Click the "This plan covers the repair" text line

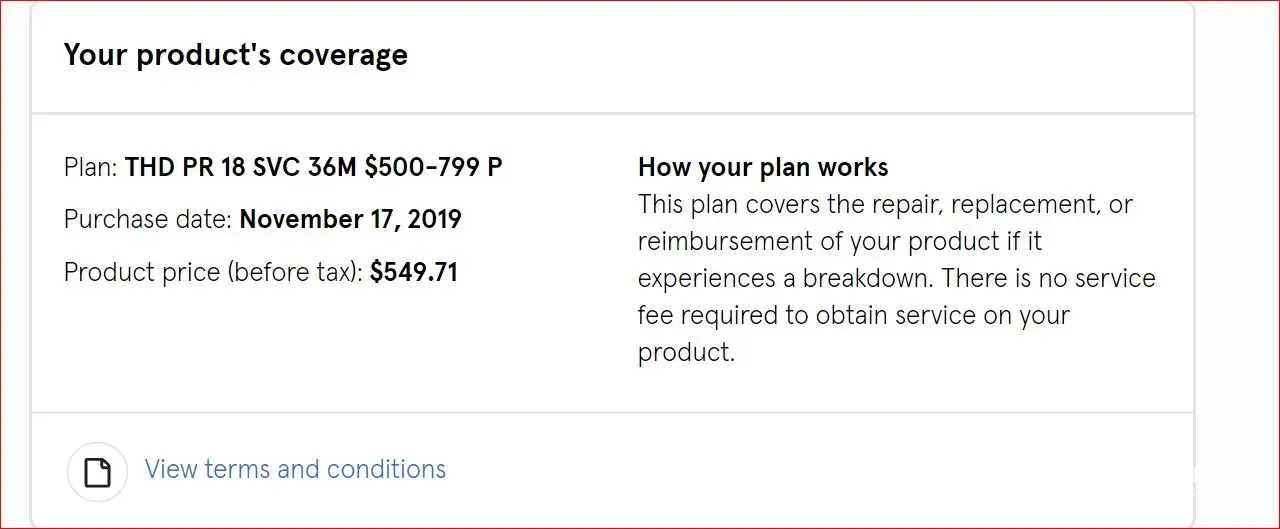(x=885, y=204)
